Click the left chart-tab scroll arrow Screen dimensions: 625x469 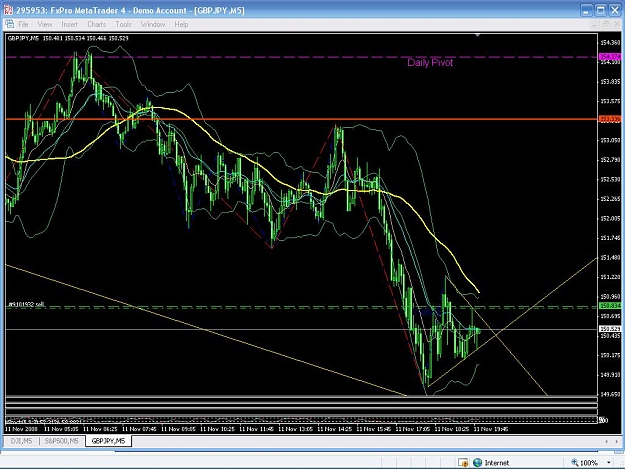click(607, 441)
